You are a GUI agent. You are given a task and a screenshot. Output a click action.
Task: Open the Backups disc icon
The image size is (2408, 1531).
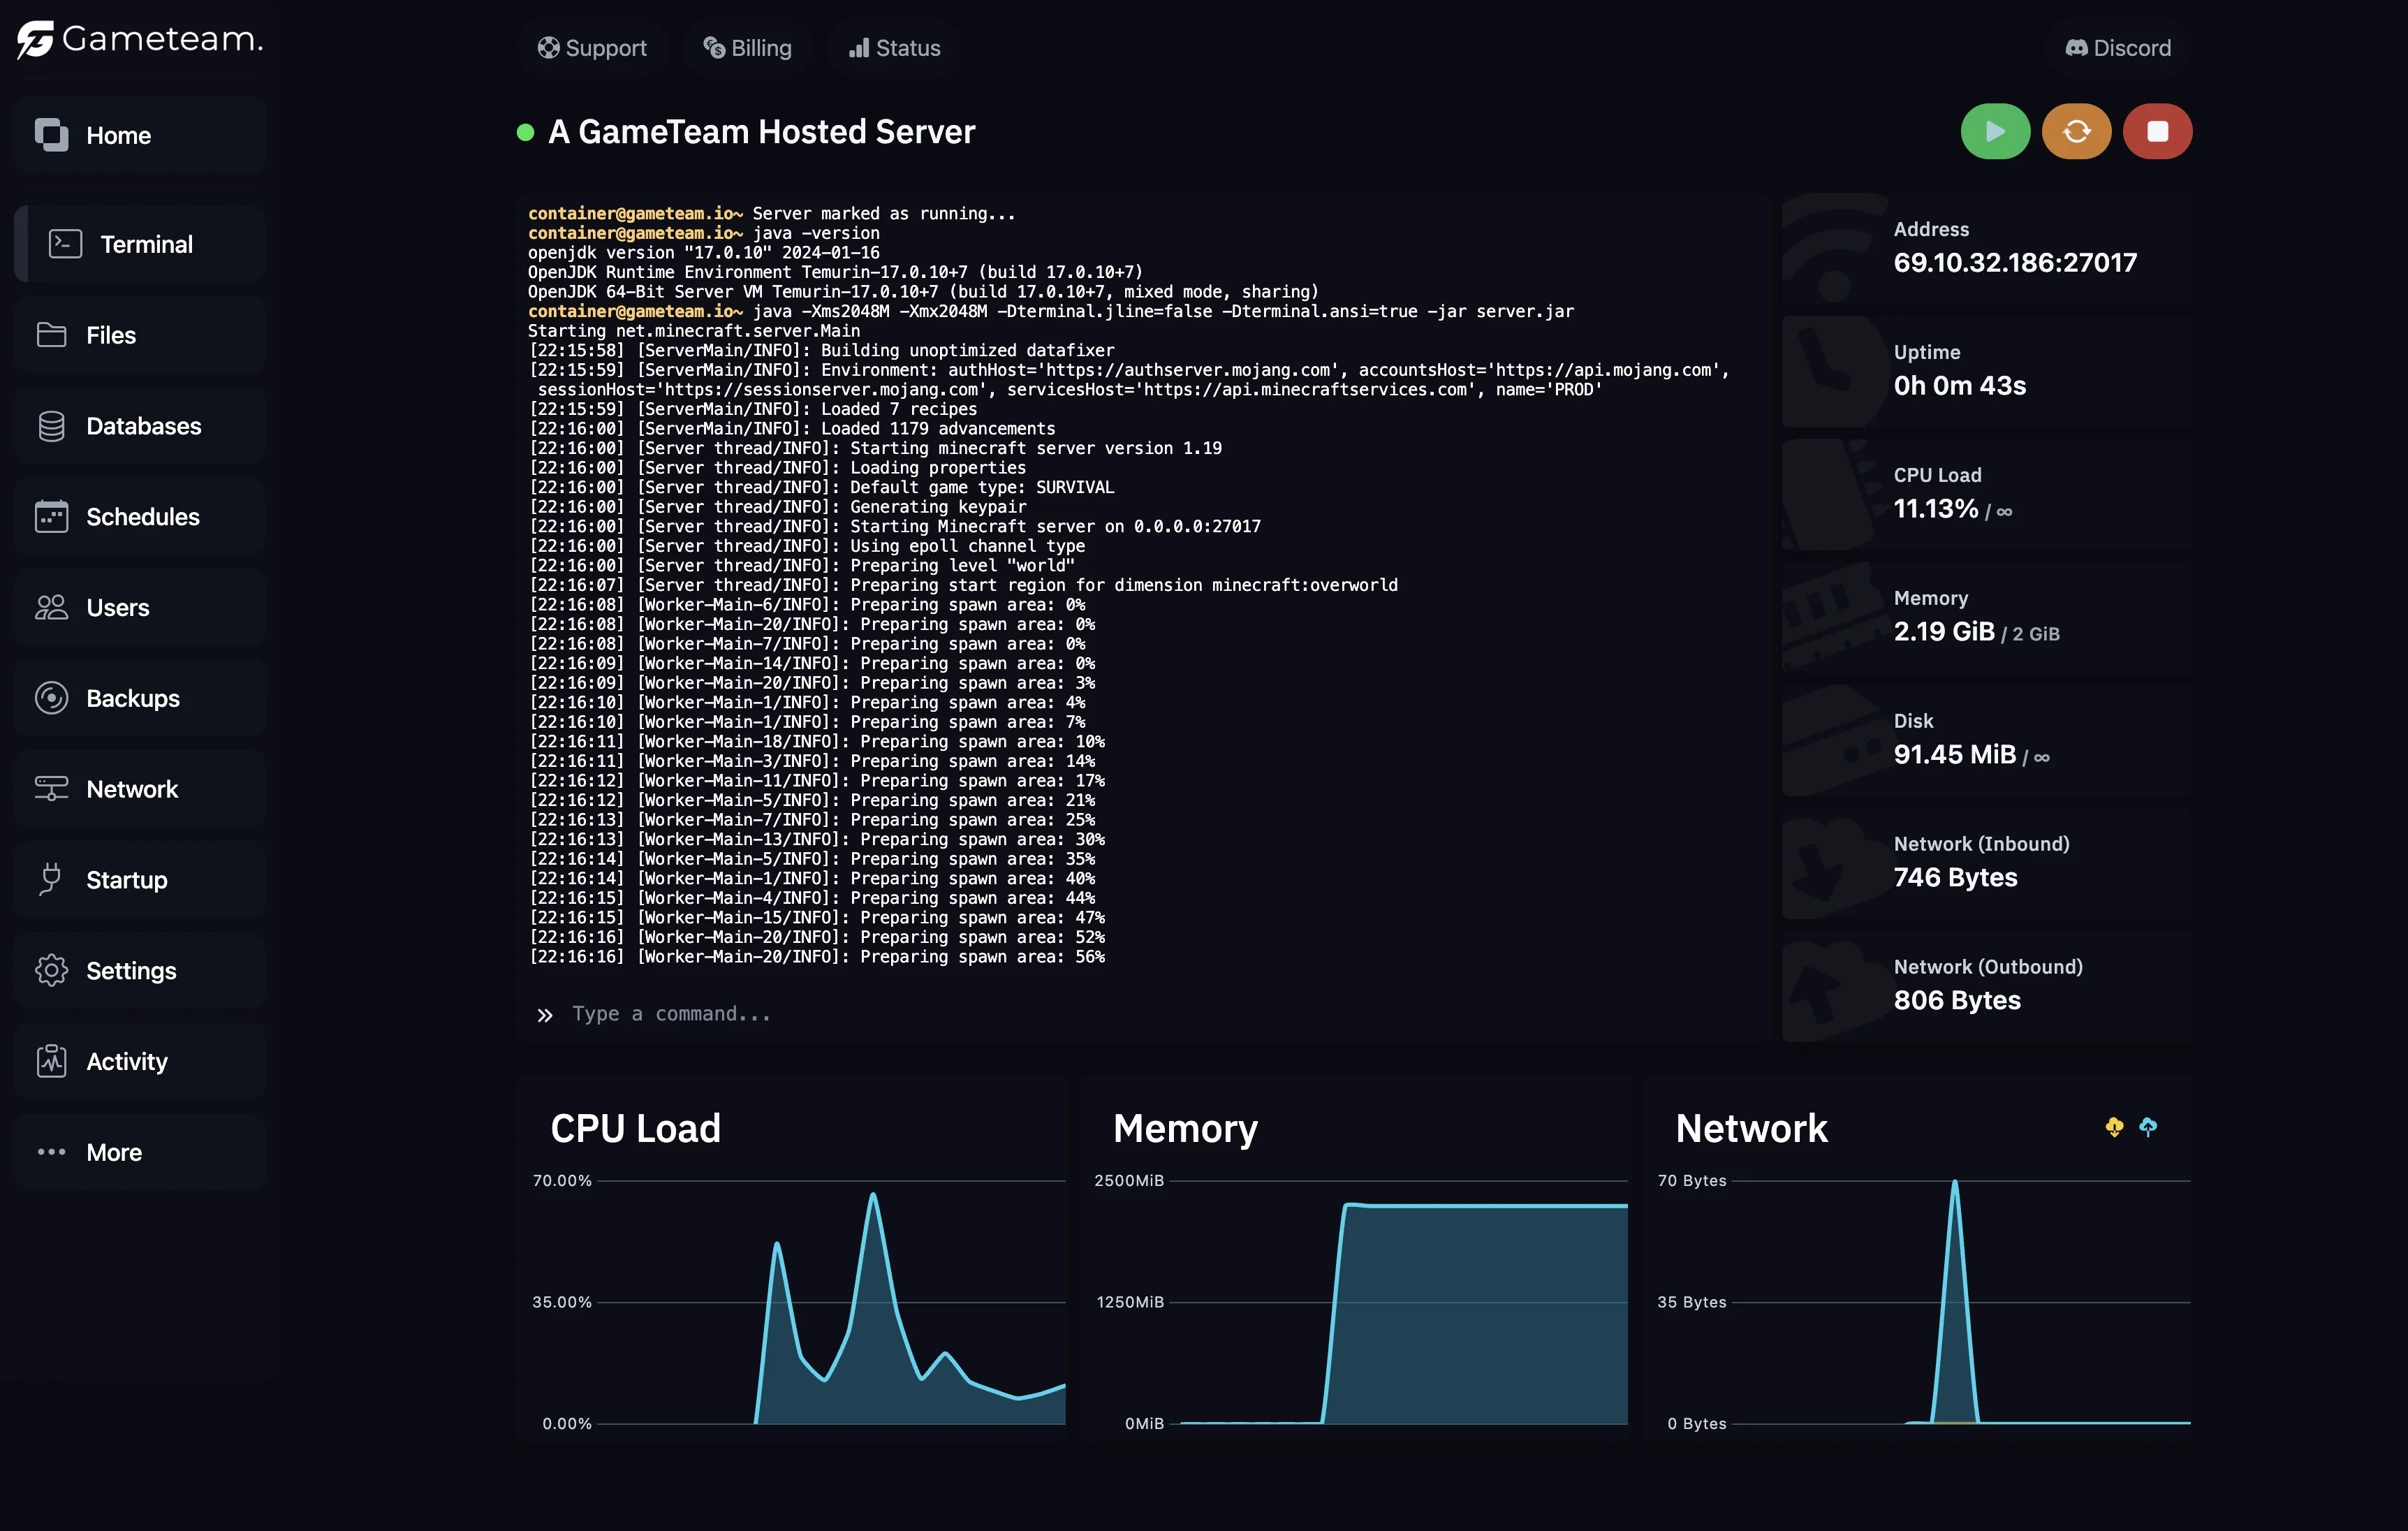tap(52, 698)
